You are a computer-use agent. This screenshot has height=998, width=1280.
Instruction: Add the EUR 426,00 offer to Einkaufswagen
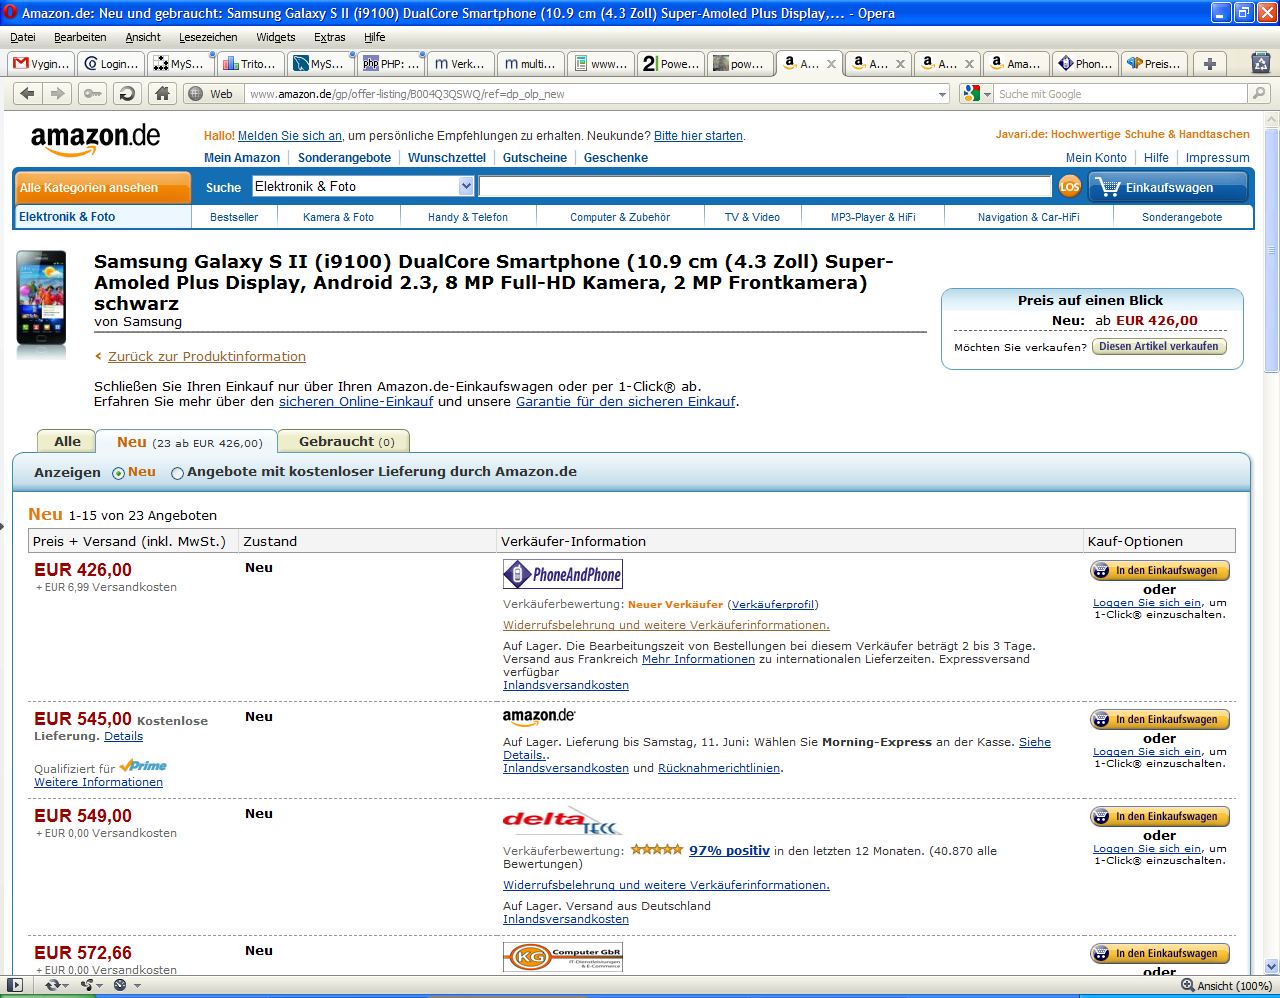(1160, 571)
